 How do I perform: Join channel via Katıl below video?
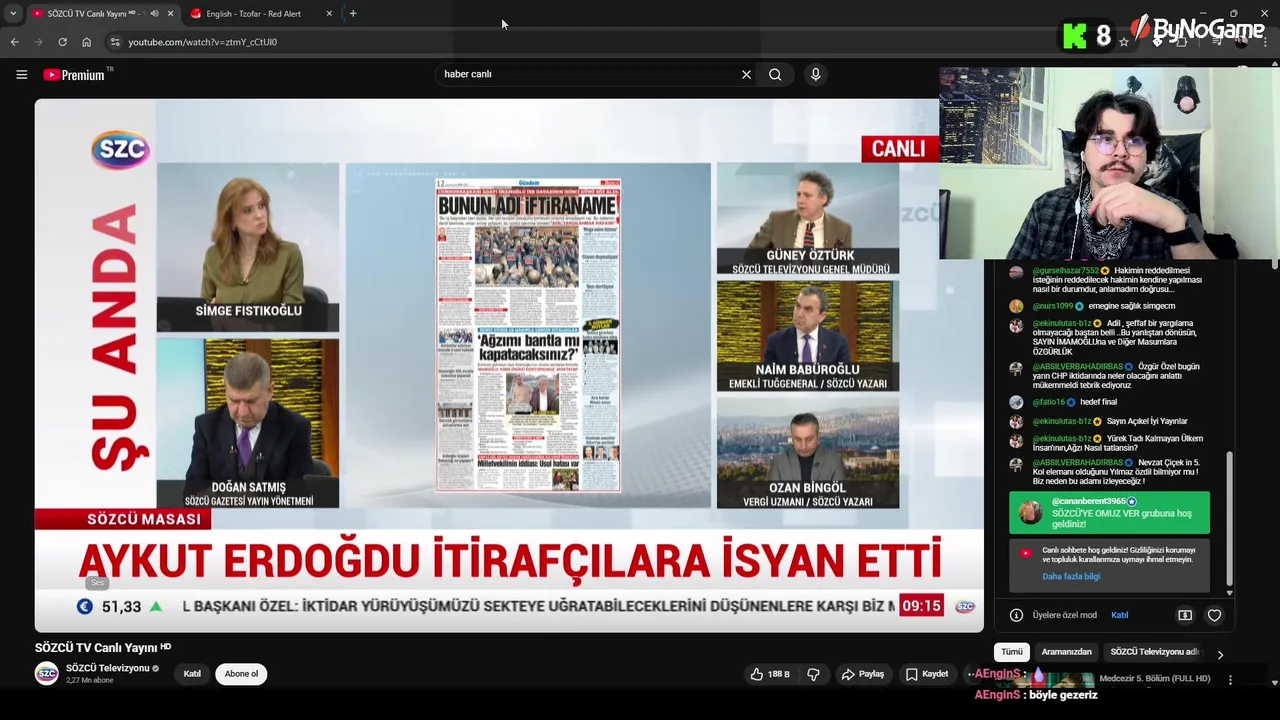tap(192, 674)
